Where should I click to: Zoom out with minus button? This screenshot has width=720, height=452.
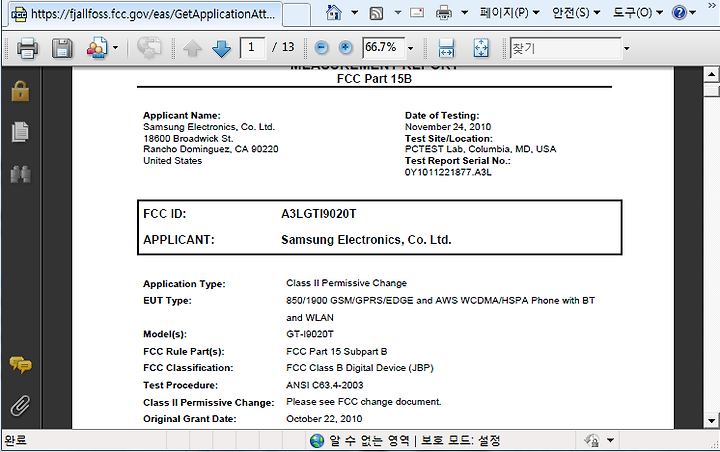pos(321,47)
